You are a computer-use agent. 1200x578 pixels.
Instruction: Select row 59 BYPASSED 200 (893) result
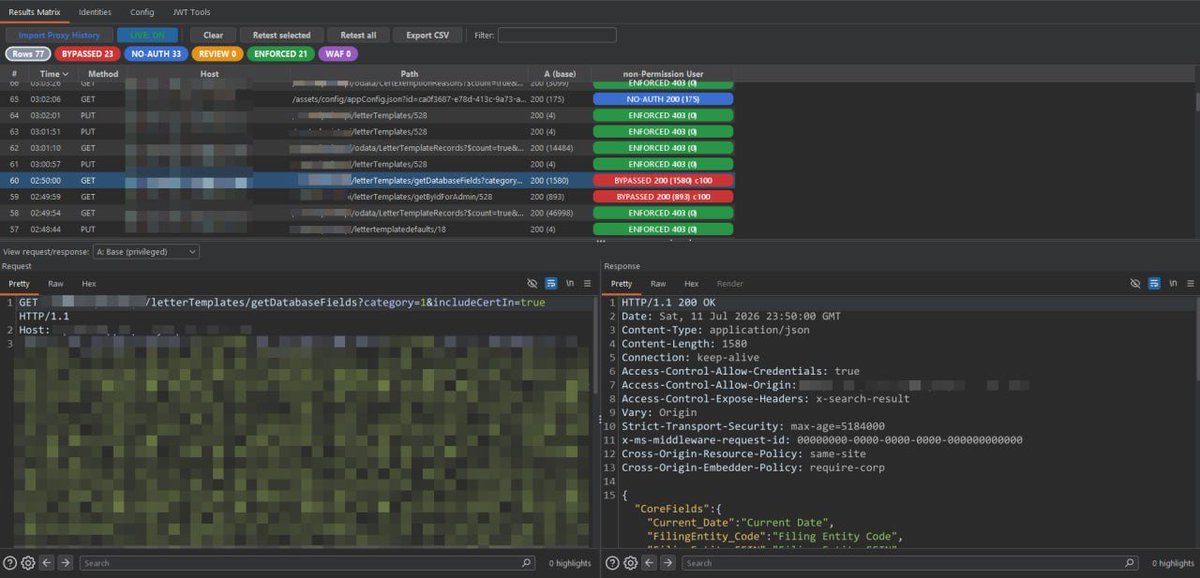(x=663, y=197)
